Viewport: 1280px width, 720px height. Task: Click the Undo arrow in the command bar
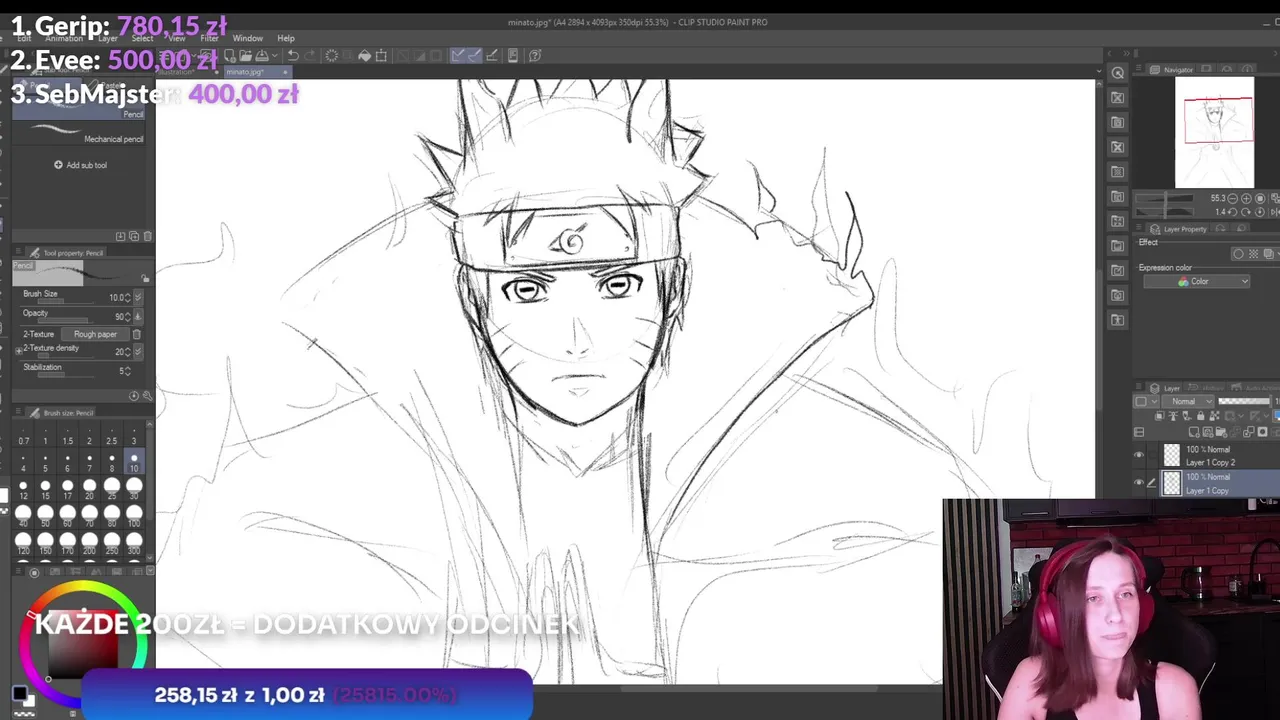pyautogui.click(x=293, y=56)
